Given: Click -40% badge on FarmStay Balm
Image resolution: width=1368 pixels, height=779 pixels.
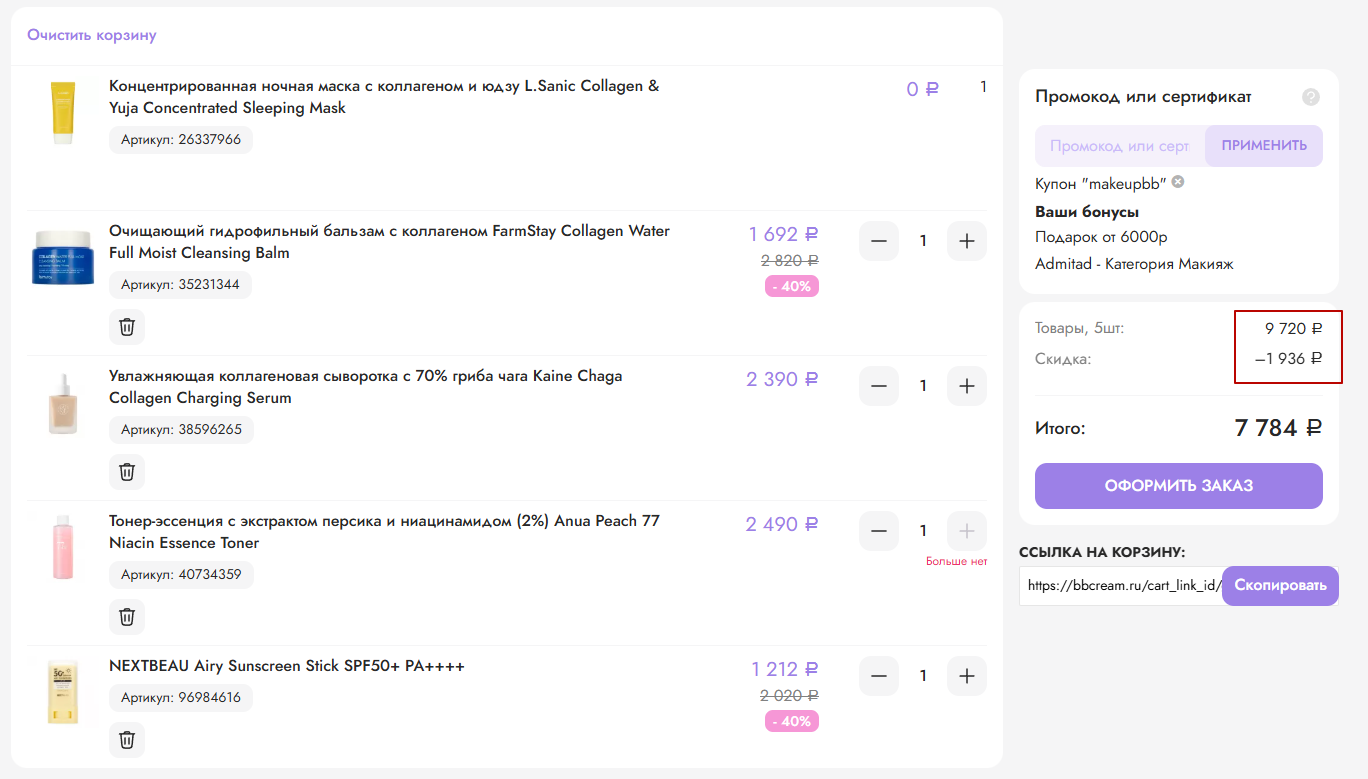Looking at the screenshot, I should coord(792,286).
